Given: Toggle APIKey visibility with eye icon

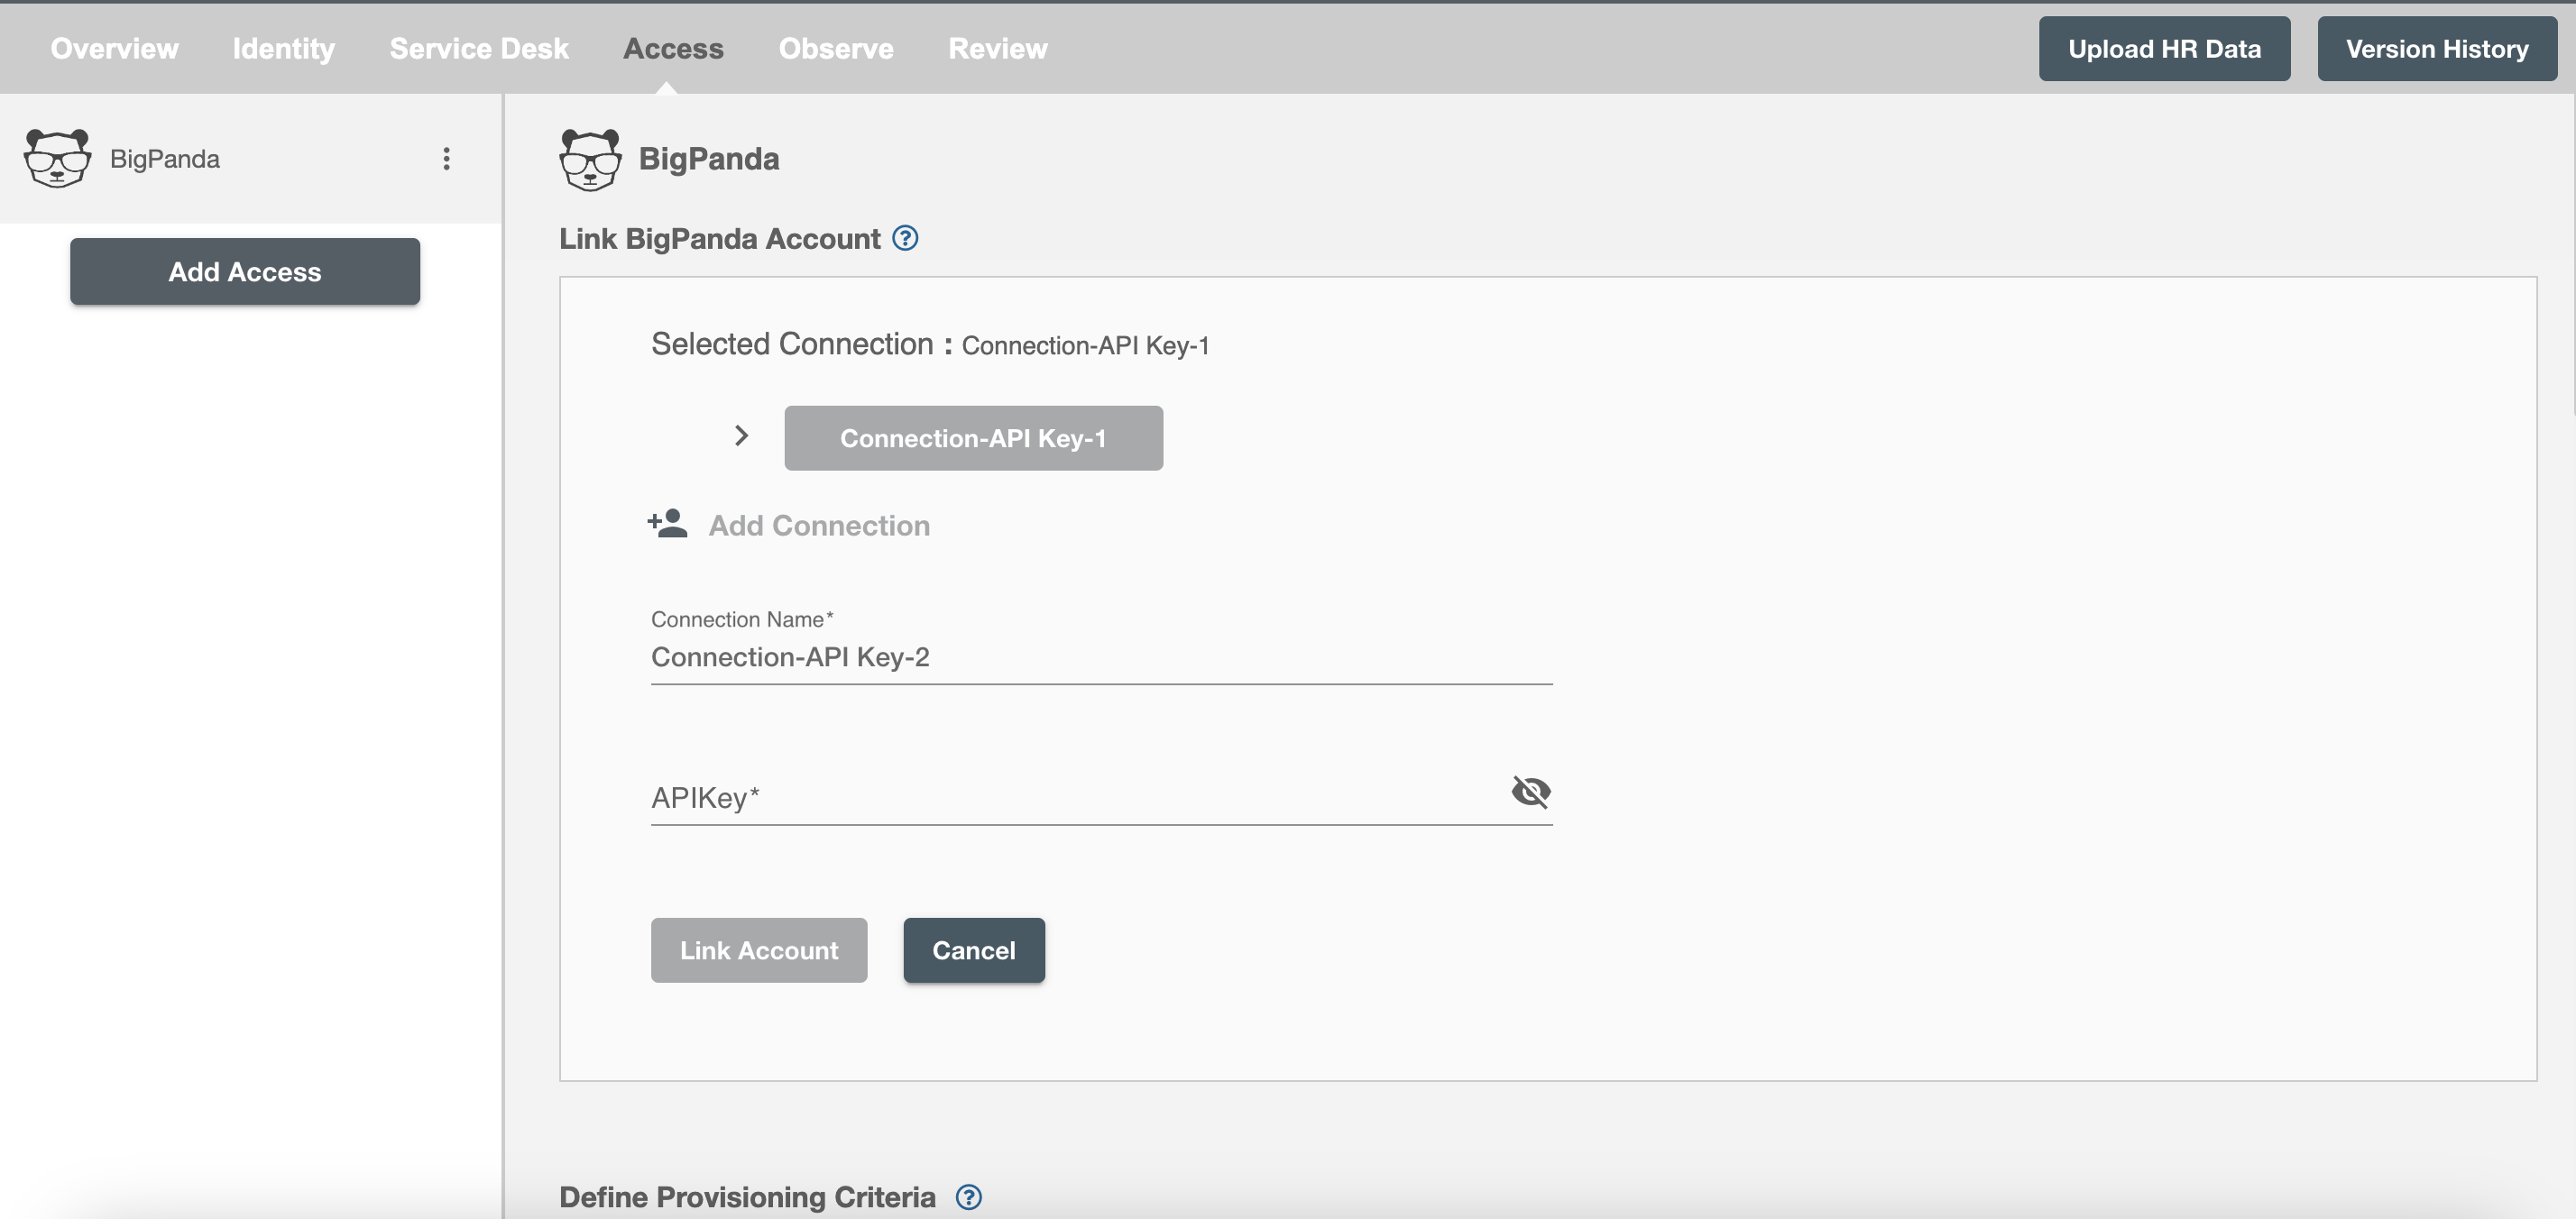Looking at the screenshot, I should (x=1528, y=790).
